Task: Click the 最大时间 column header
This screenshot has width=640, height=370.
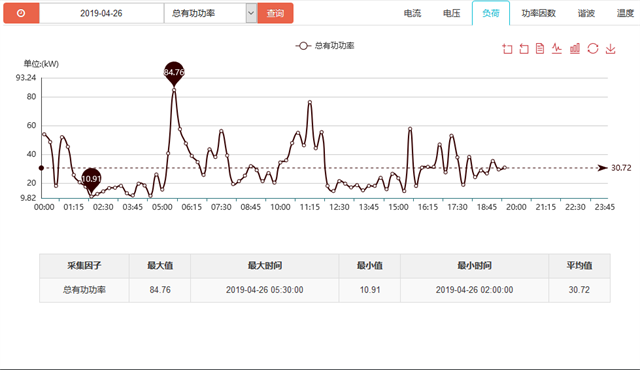Action: [x=264, y=266]
